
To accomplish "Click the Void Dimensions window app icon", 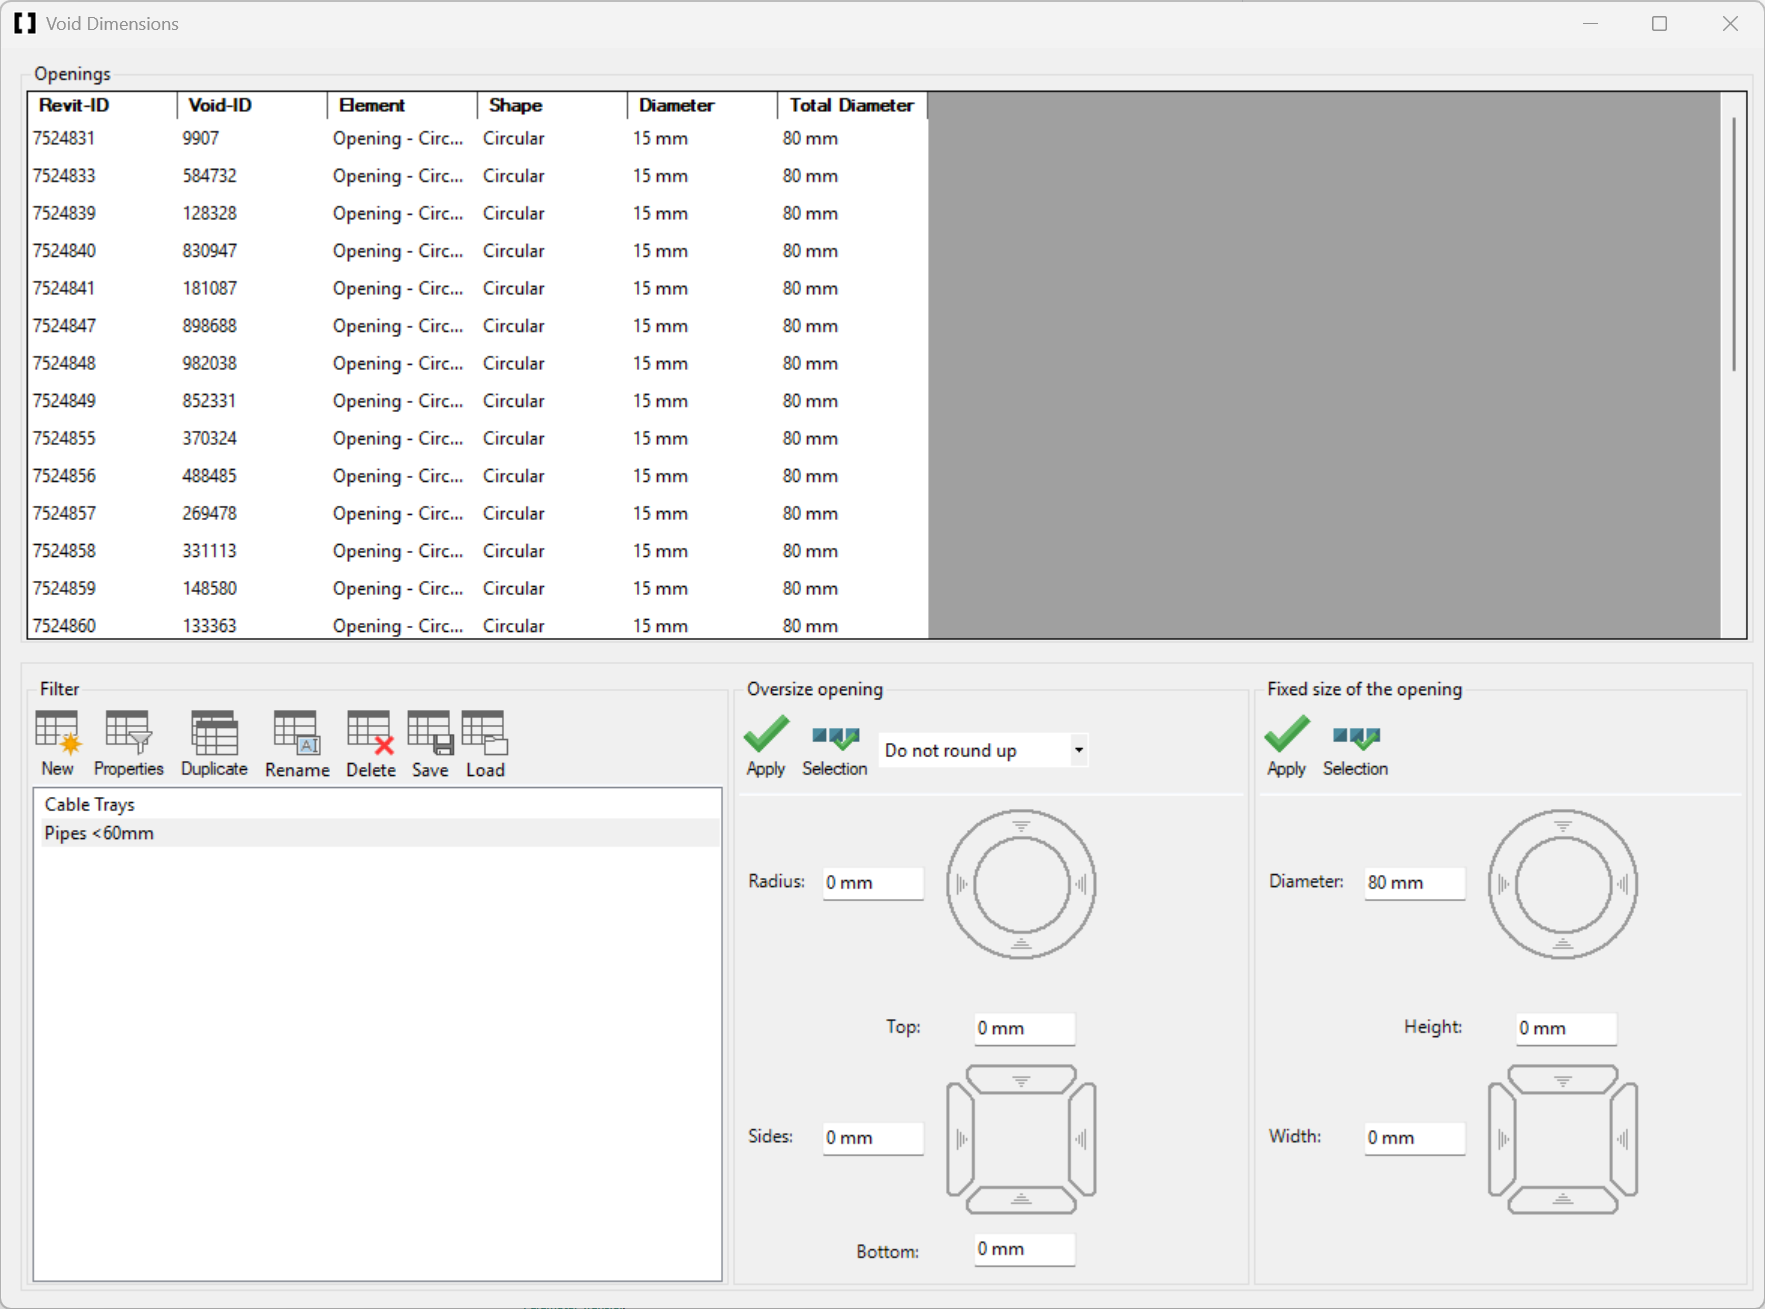I will click(25, 23).
